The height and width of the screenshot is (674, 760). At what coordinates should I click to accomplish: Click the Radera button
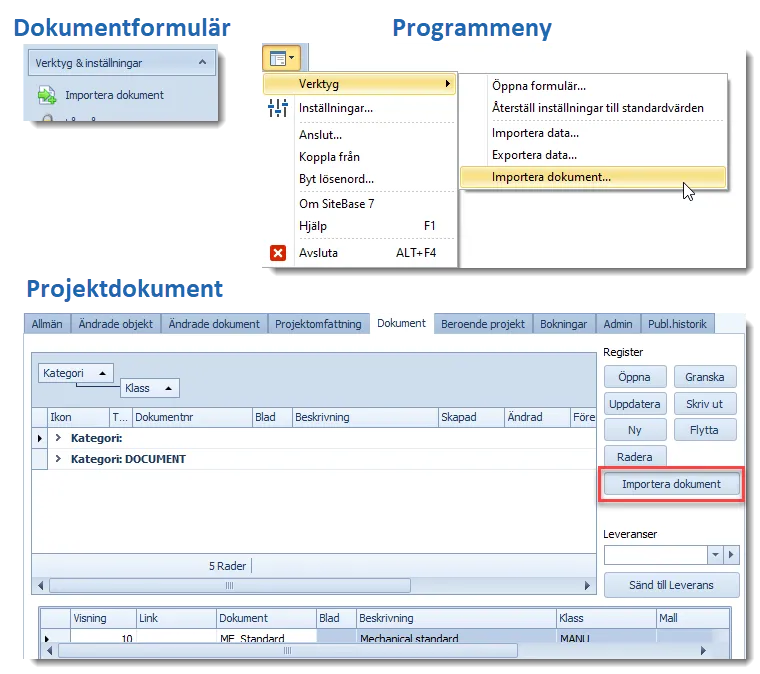click(x=635, y=457)
